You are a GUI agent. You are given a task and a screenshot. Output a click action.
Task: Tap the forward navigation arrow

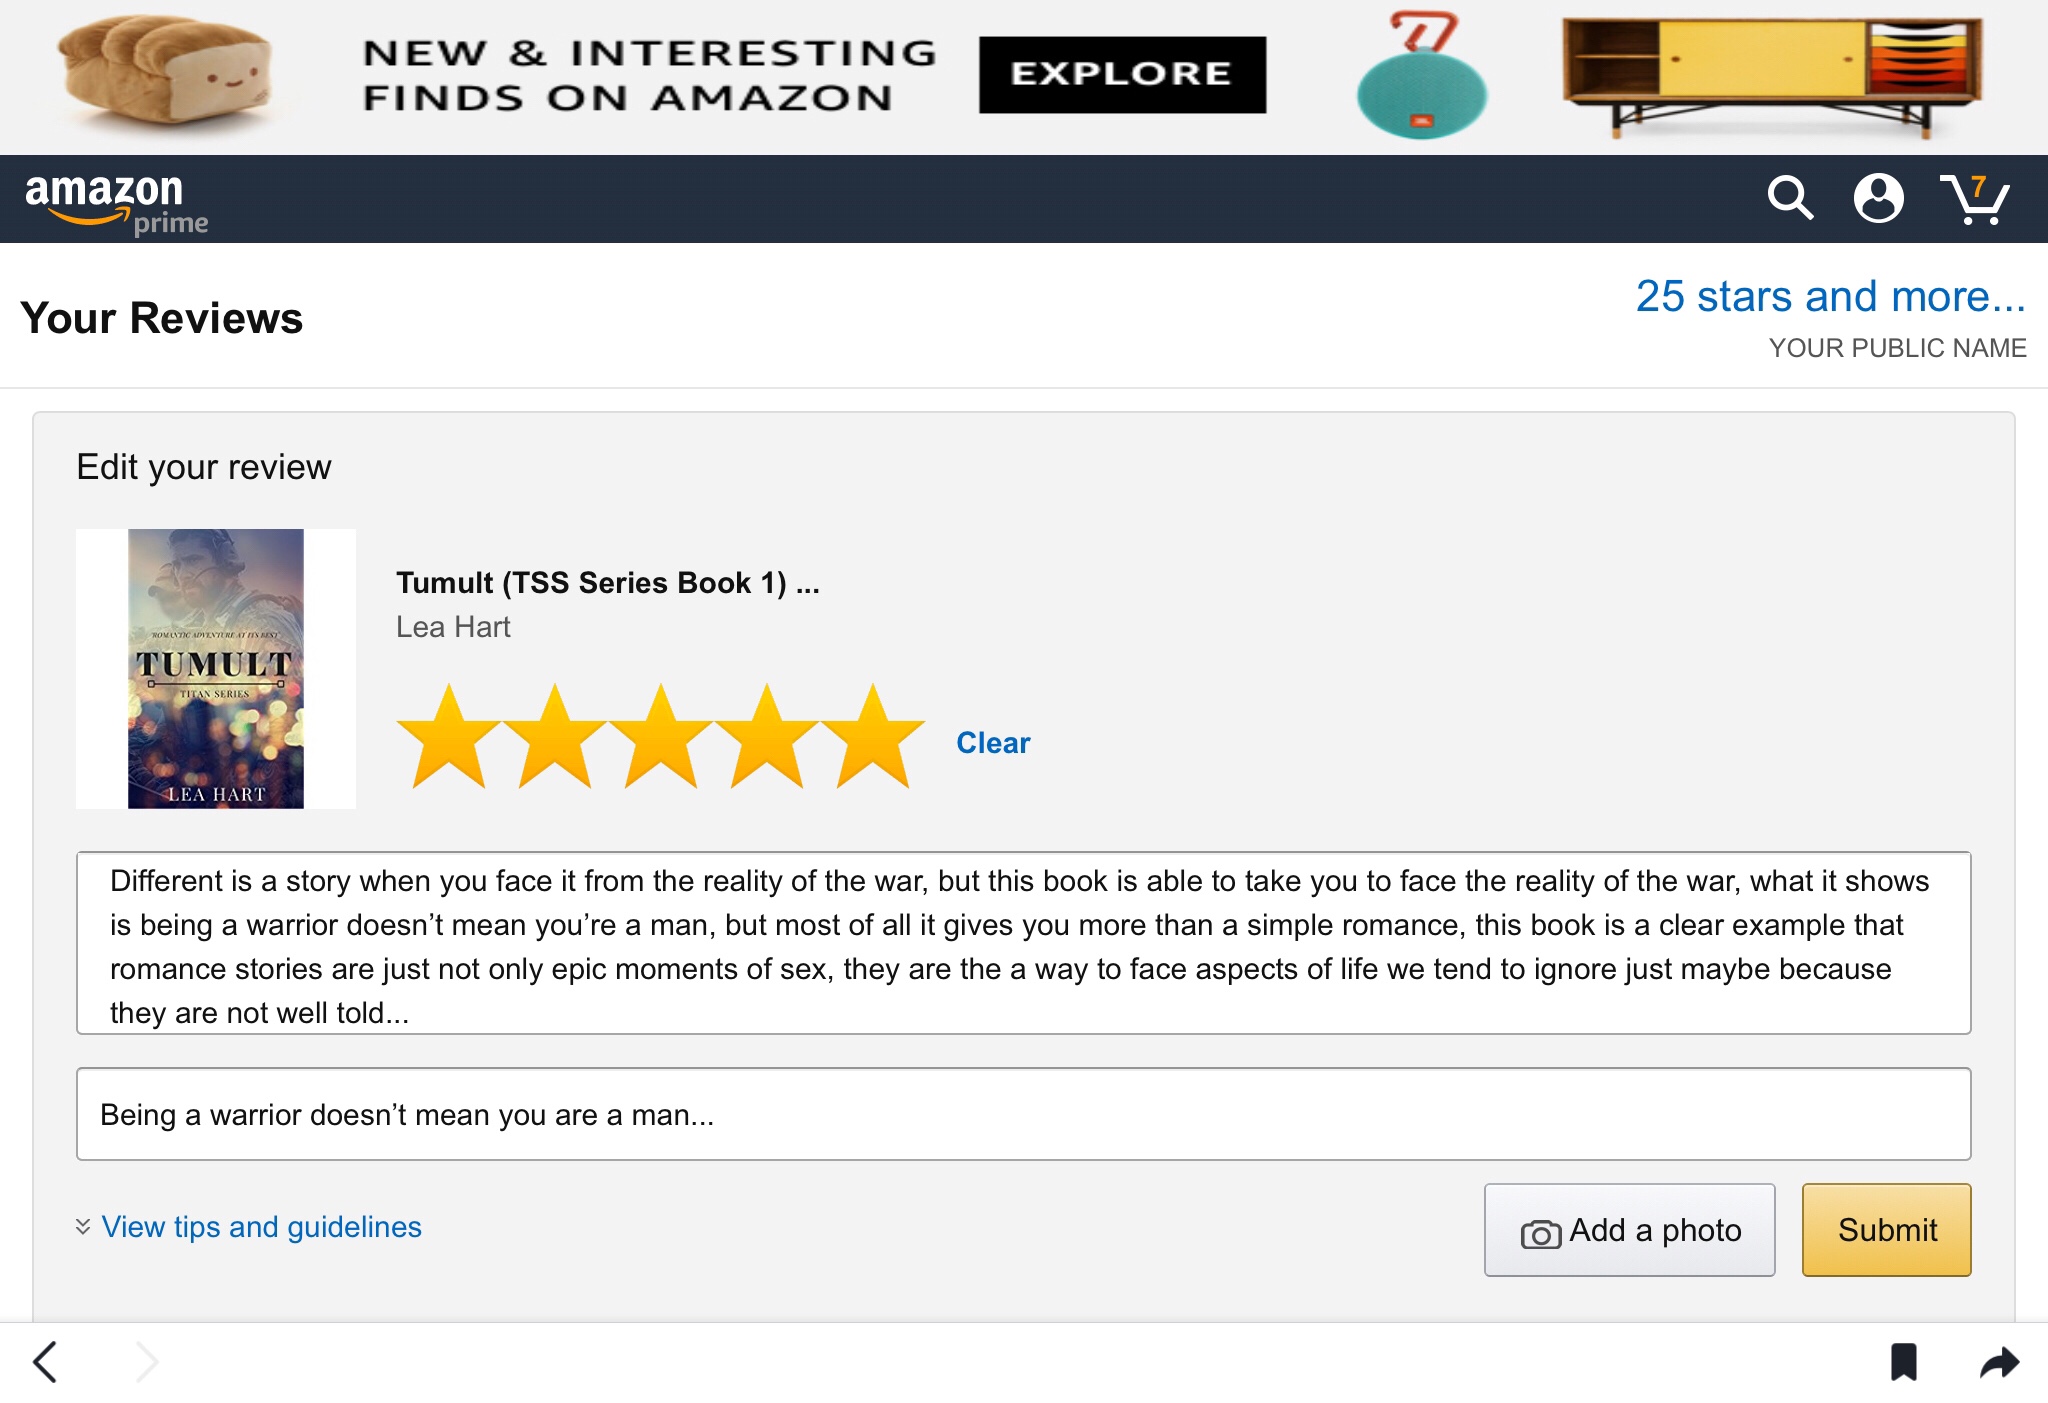(147, 1362)
